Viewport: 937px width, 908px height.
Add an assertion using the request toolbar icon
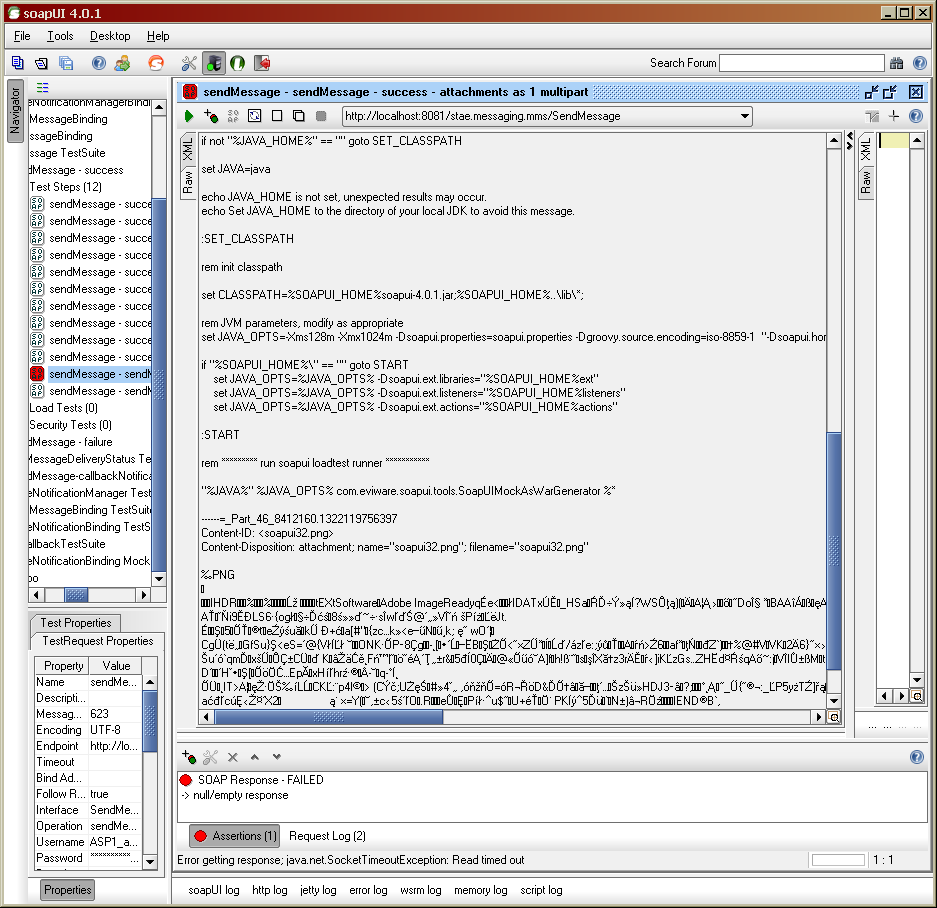211,117
